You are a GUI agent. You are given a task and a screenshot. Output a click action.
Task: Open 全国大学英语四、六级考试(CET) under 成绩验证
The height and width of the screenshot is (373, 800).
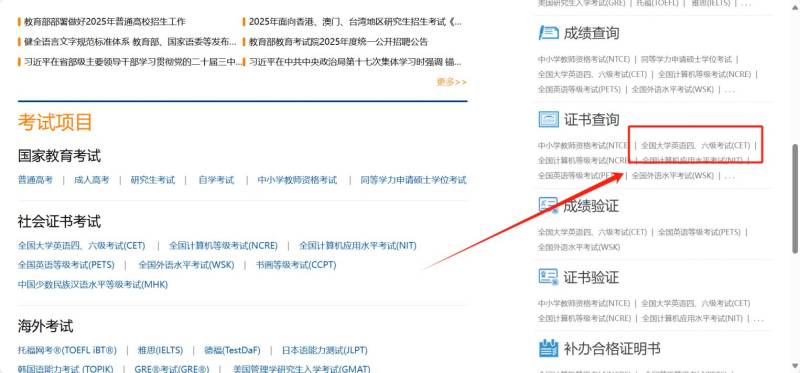click(x=592, y=232)
